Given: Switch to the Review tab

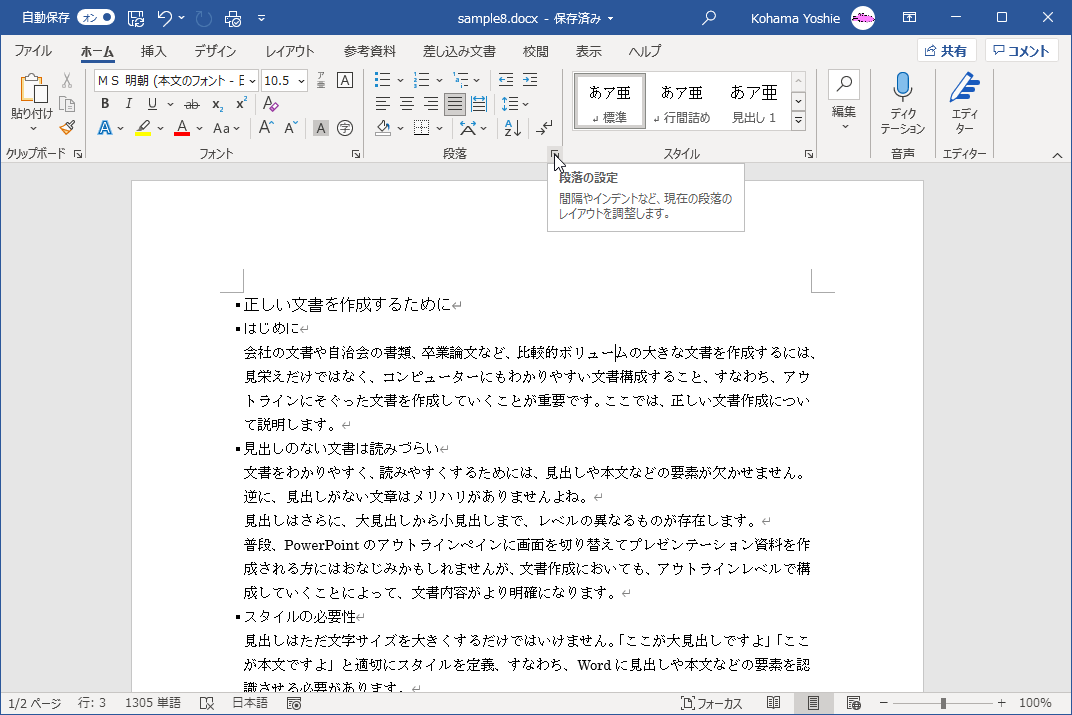Looking at the screenshot, I should [535, 51].
